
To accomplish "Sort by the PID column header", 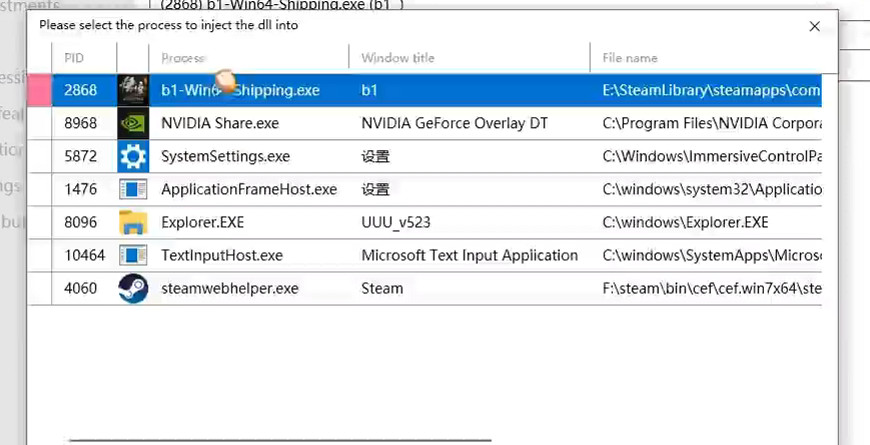I will (75, 58).
